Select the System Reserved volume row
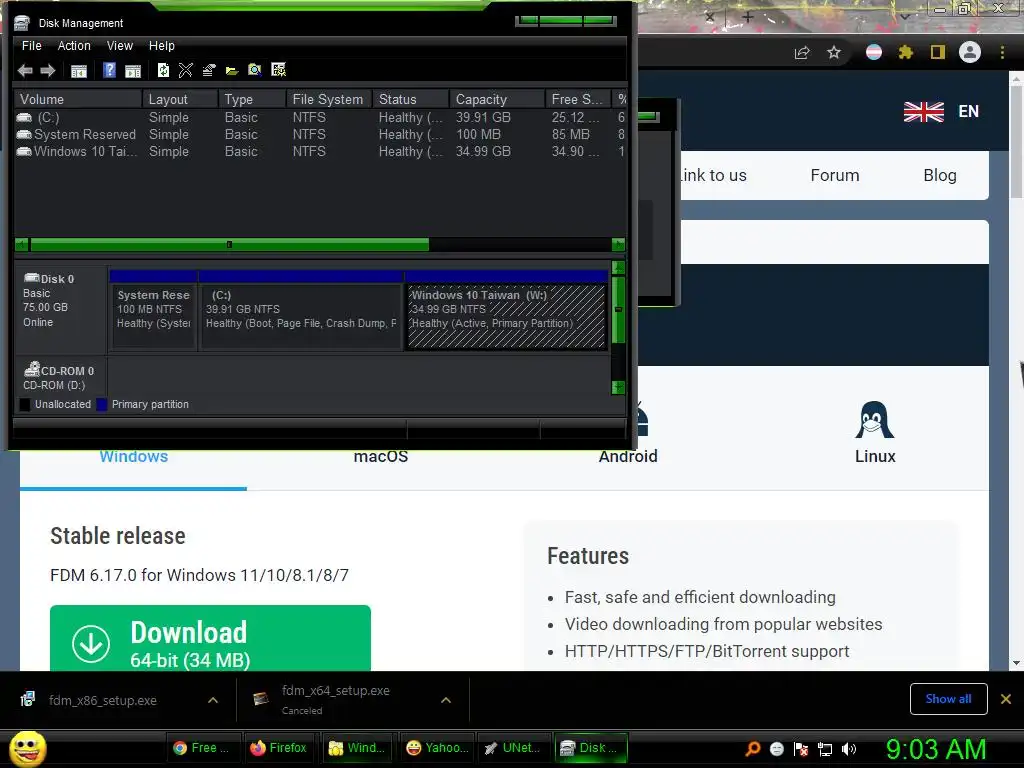 coord(320,135)
